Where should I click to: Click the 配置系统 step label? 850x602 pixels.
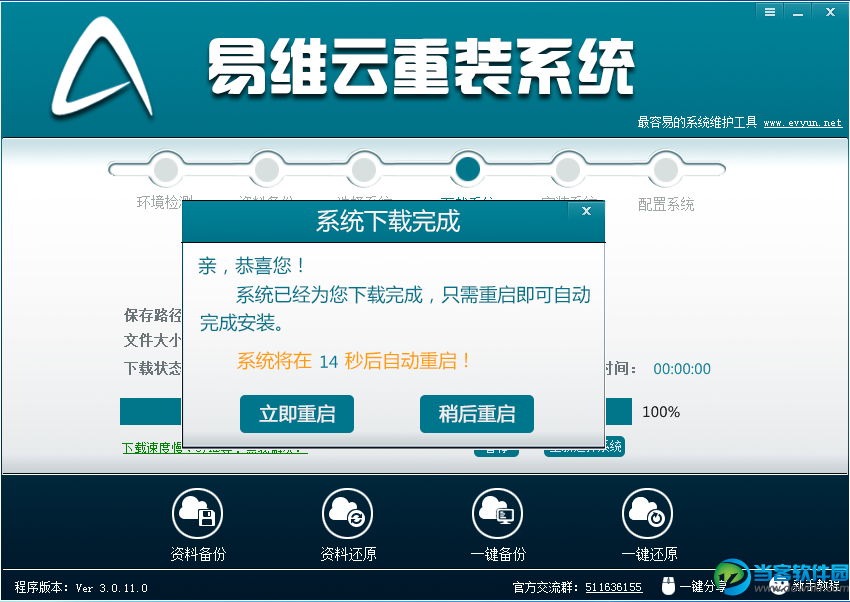tap(666, 204)
